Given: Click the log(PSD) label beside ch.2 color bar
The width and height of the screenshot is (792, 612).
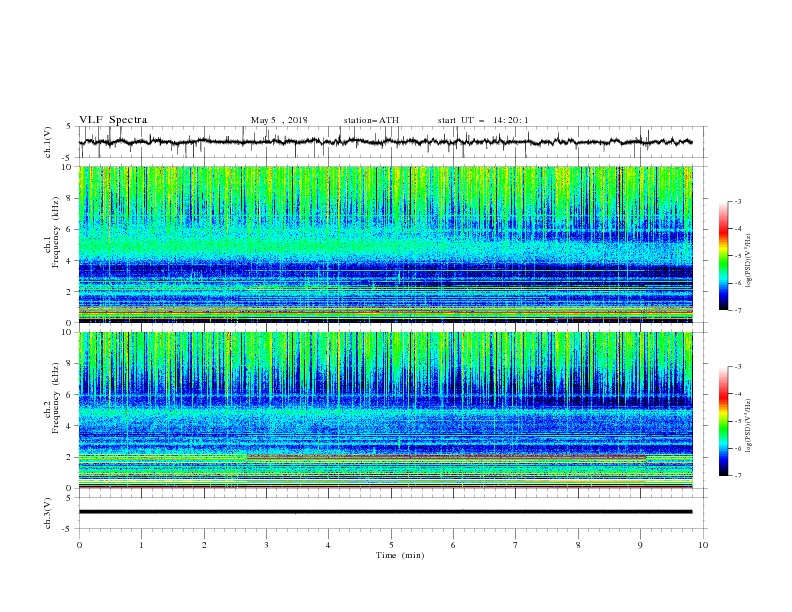Looking at the screenshot, I should [x=748, y=425].
